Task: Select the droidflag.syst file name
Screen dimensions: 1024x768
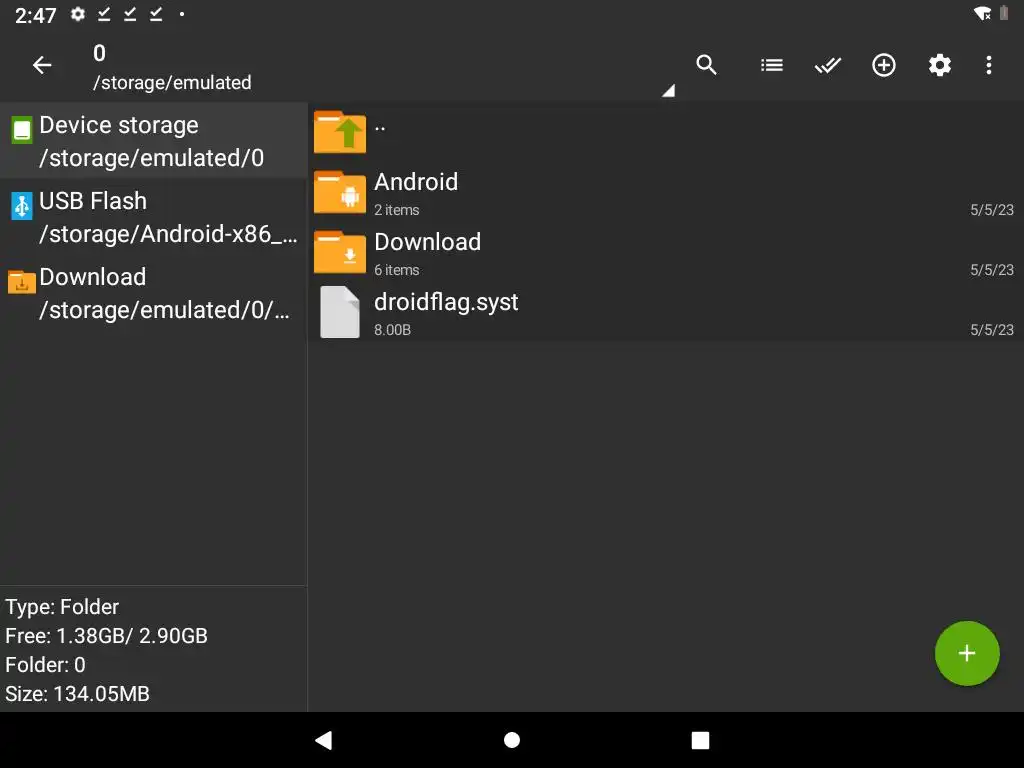Action: click(x=446, y=302)
